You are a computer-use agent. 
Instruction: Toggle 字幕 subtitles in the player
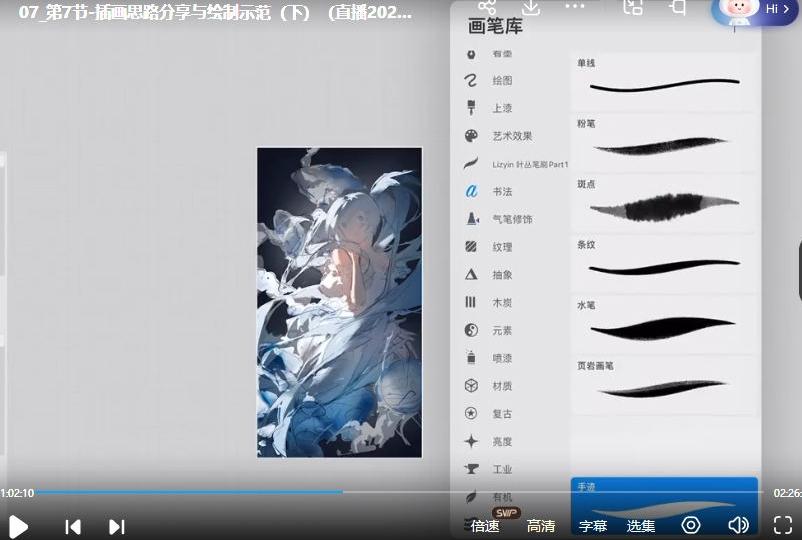[593, 526]
